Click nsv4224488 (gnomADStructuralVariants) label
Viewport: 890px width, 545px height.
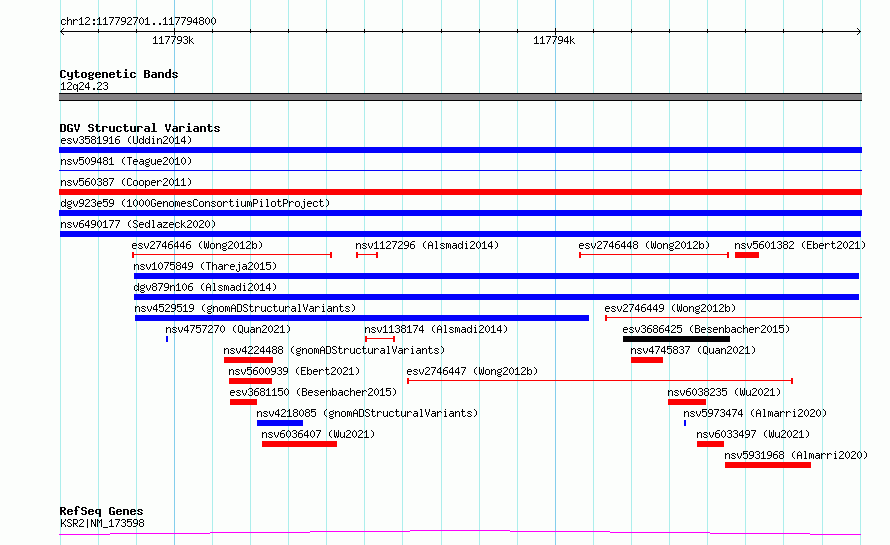click(x=334, y=350)
